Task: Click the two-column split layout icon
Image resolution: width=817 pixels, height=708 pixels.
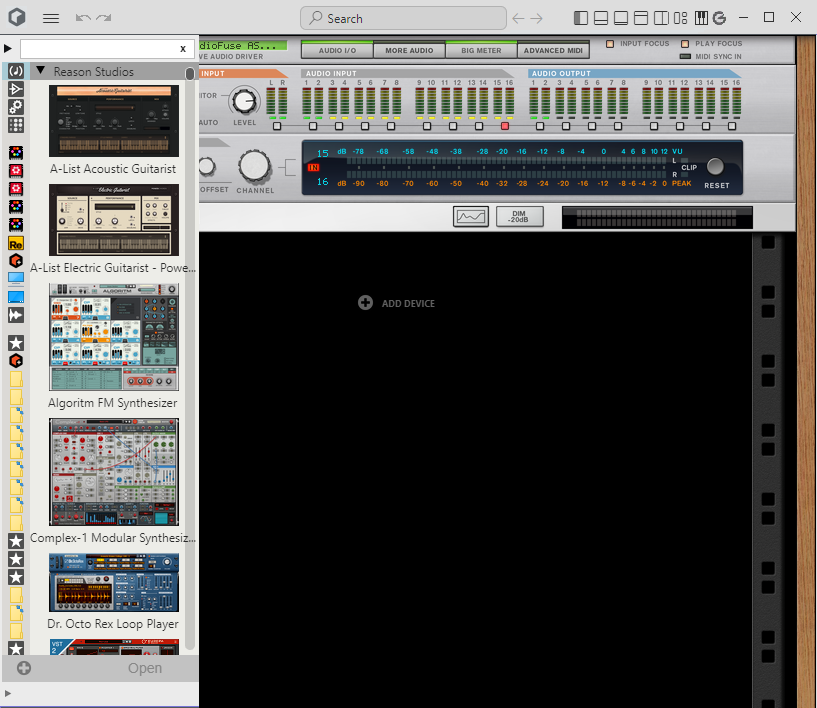Action: point(661,18)
